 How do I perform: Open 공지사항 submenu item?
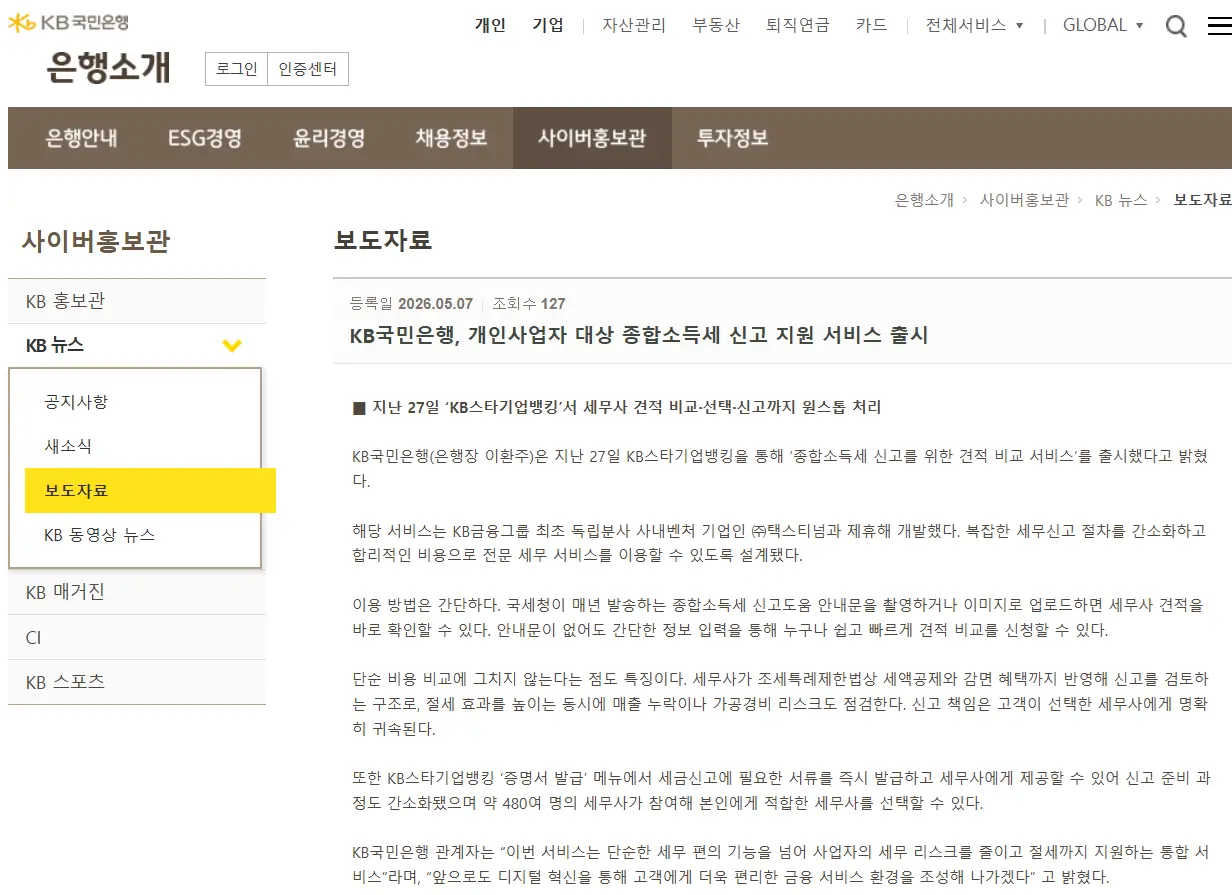(x=76, y=402)
